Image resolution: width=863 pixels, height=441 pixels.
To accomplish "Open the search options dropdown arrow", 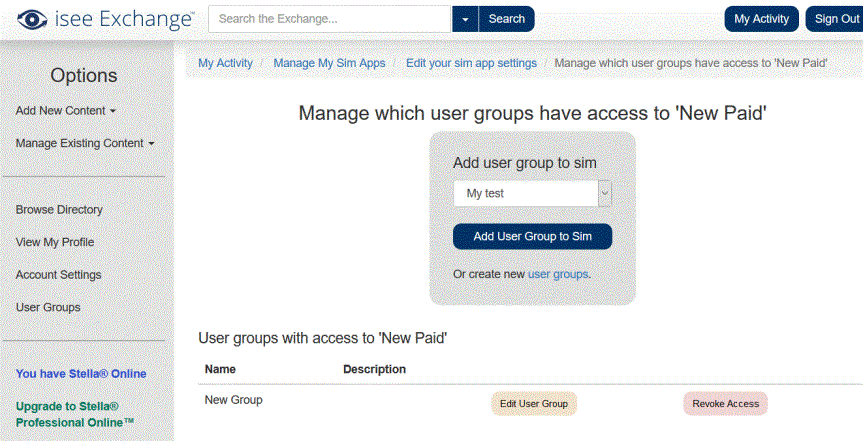I will pos(466,19).
